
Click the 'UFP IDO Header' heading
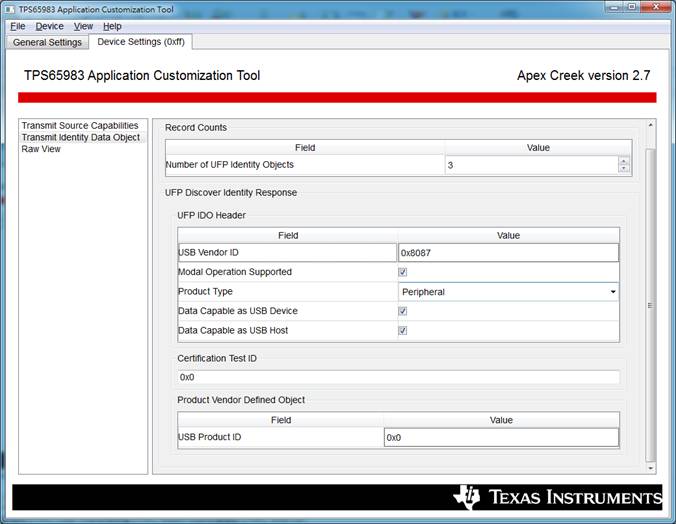click(x=211, y=215)
